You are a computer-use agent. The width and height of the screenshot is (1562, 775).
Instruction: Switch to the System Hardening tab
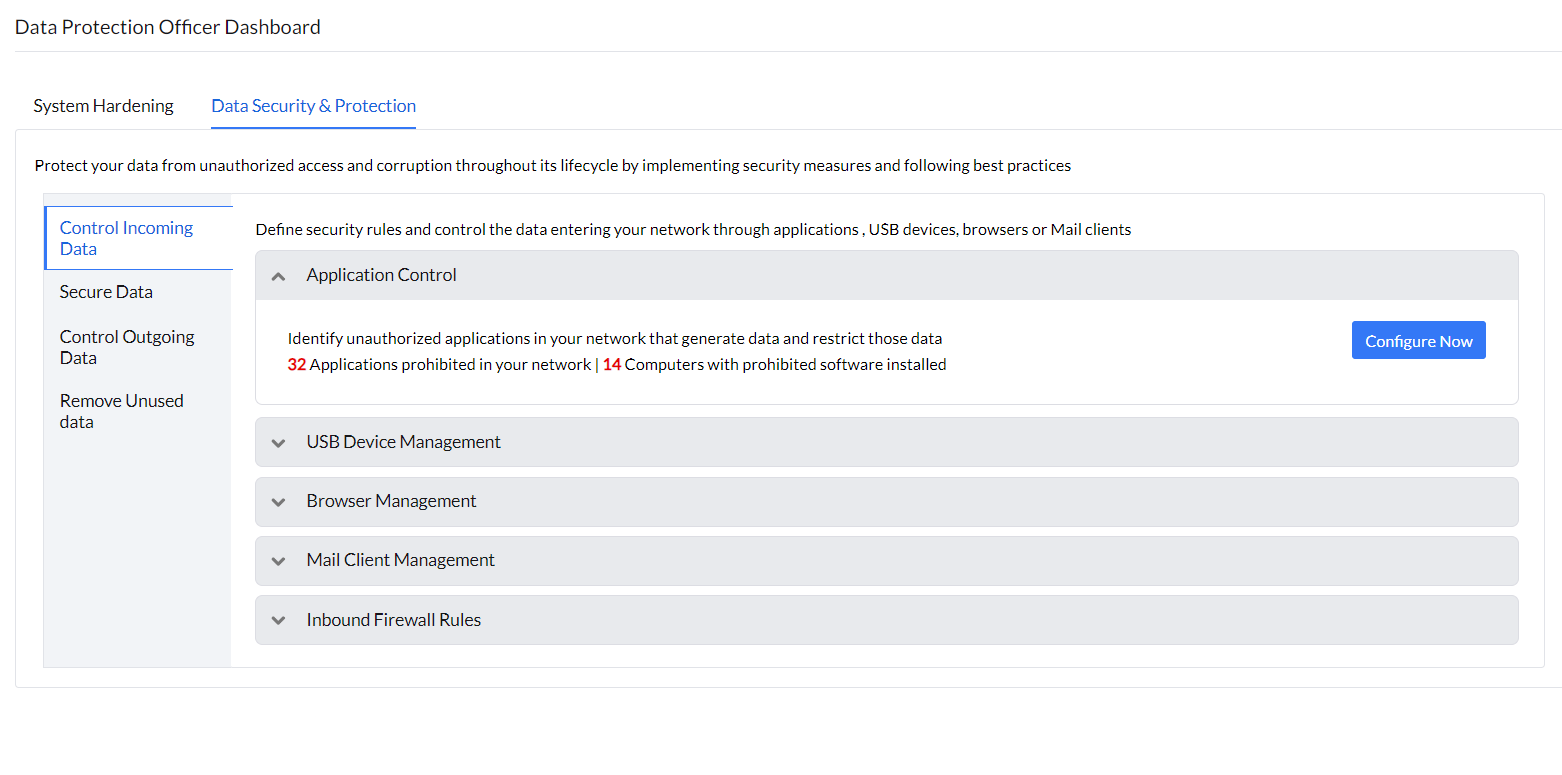coord(103,106)
